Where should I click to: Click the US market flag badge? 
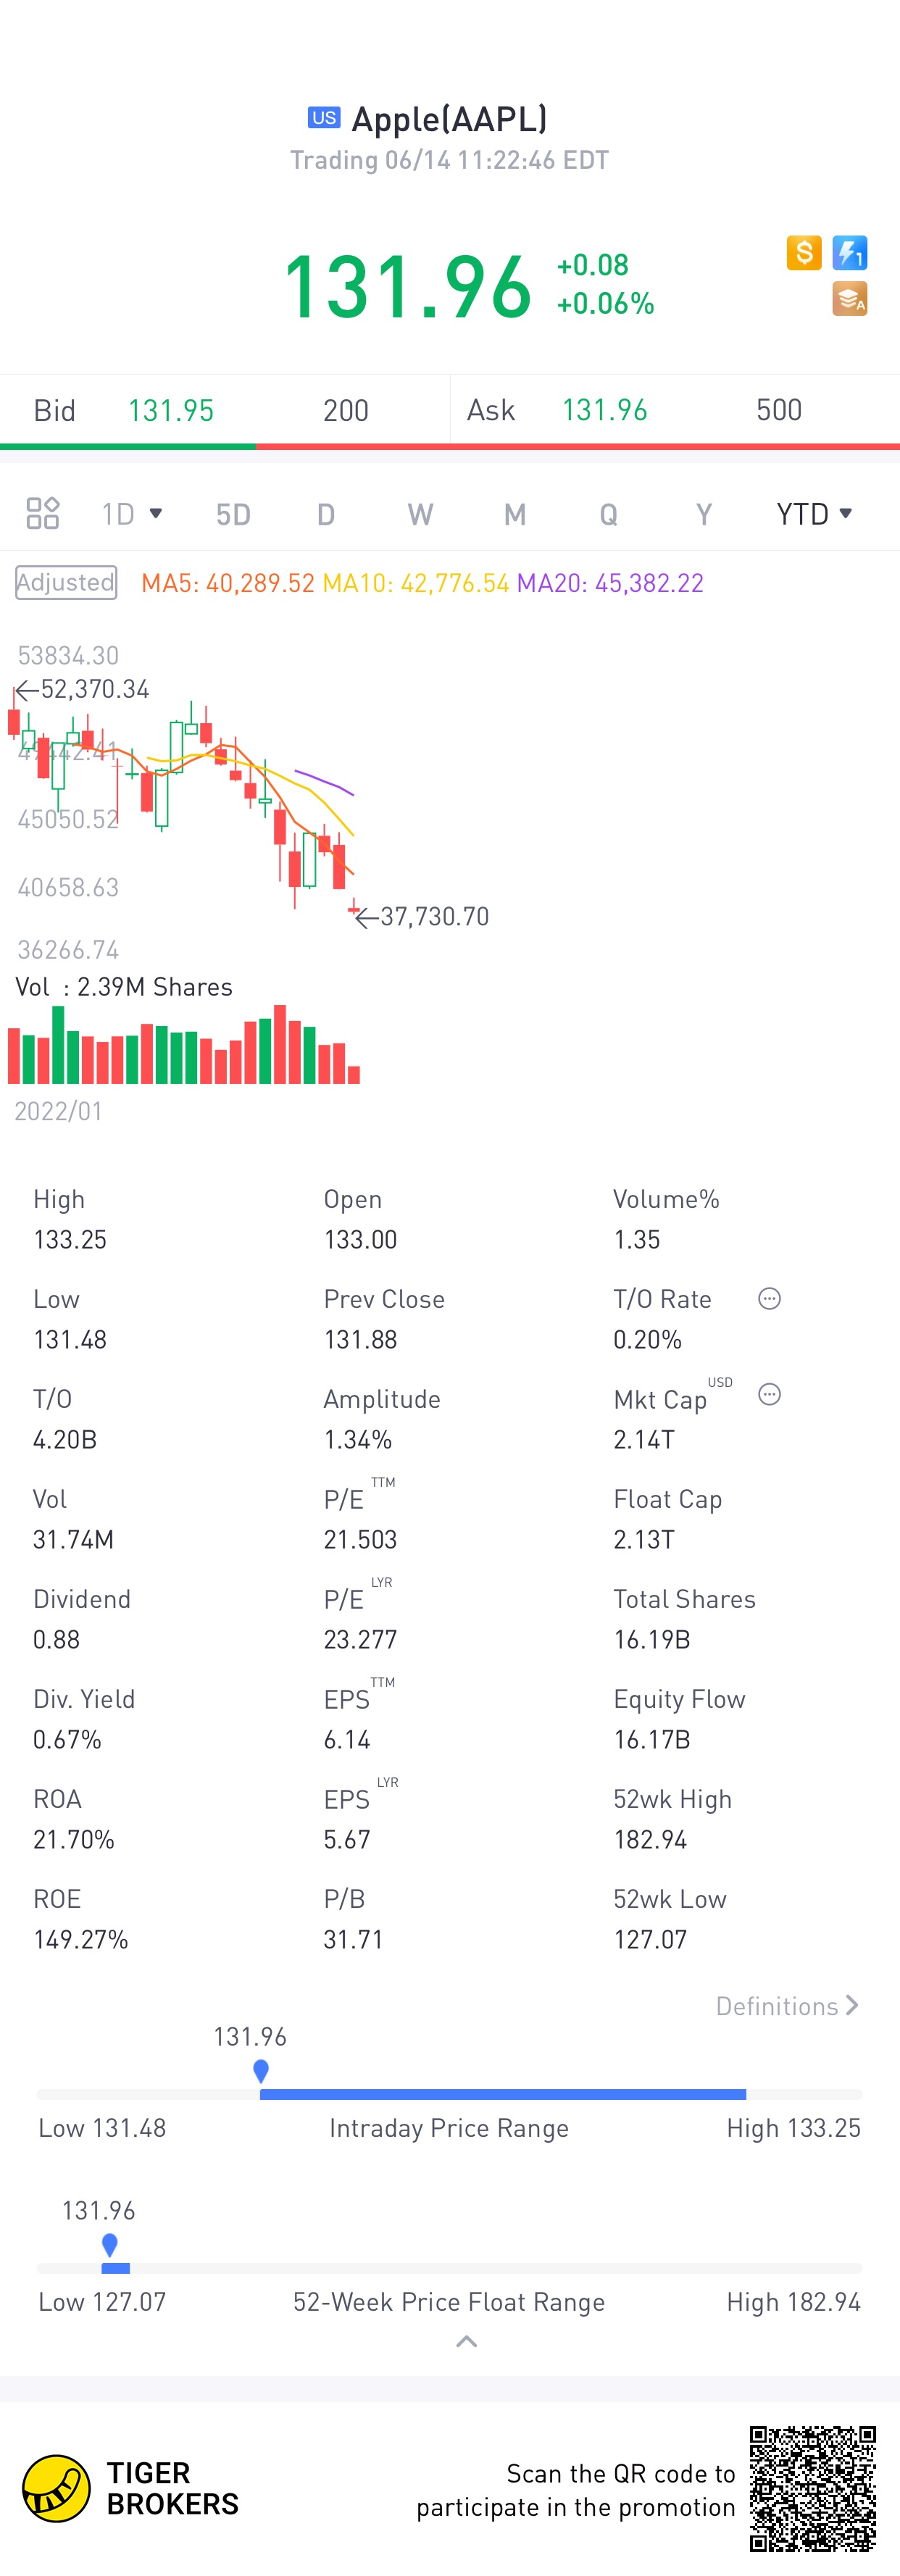coord(324,118)
